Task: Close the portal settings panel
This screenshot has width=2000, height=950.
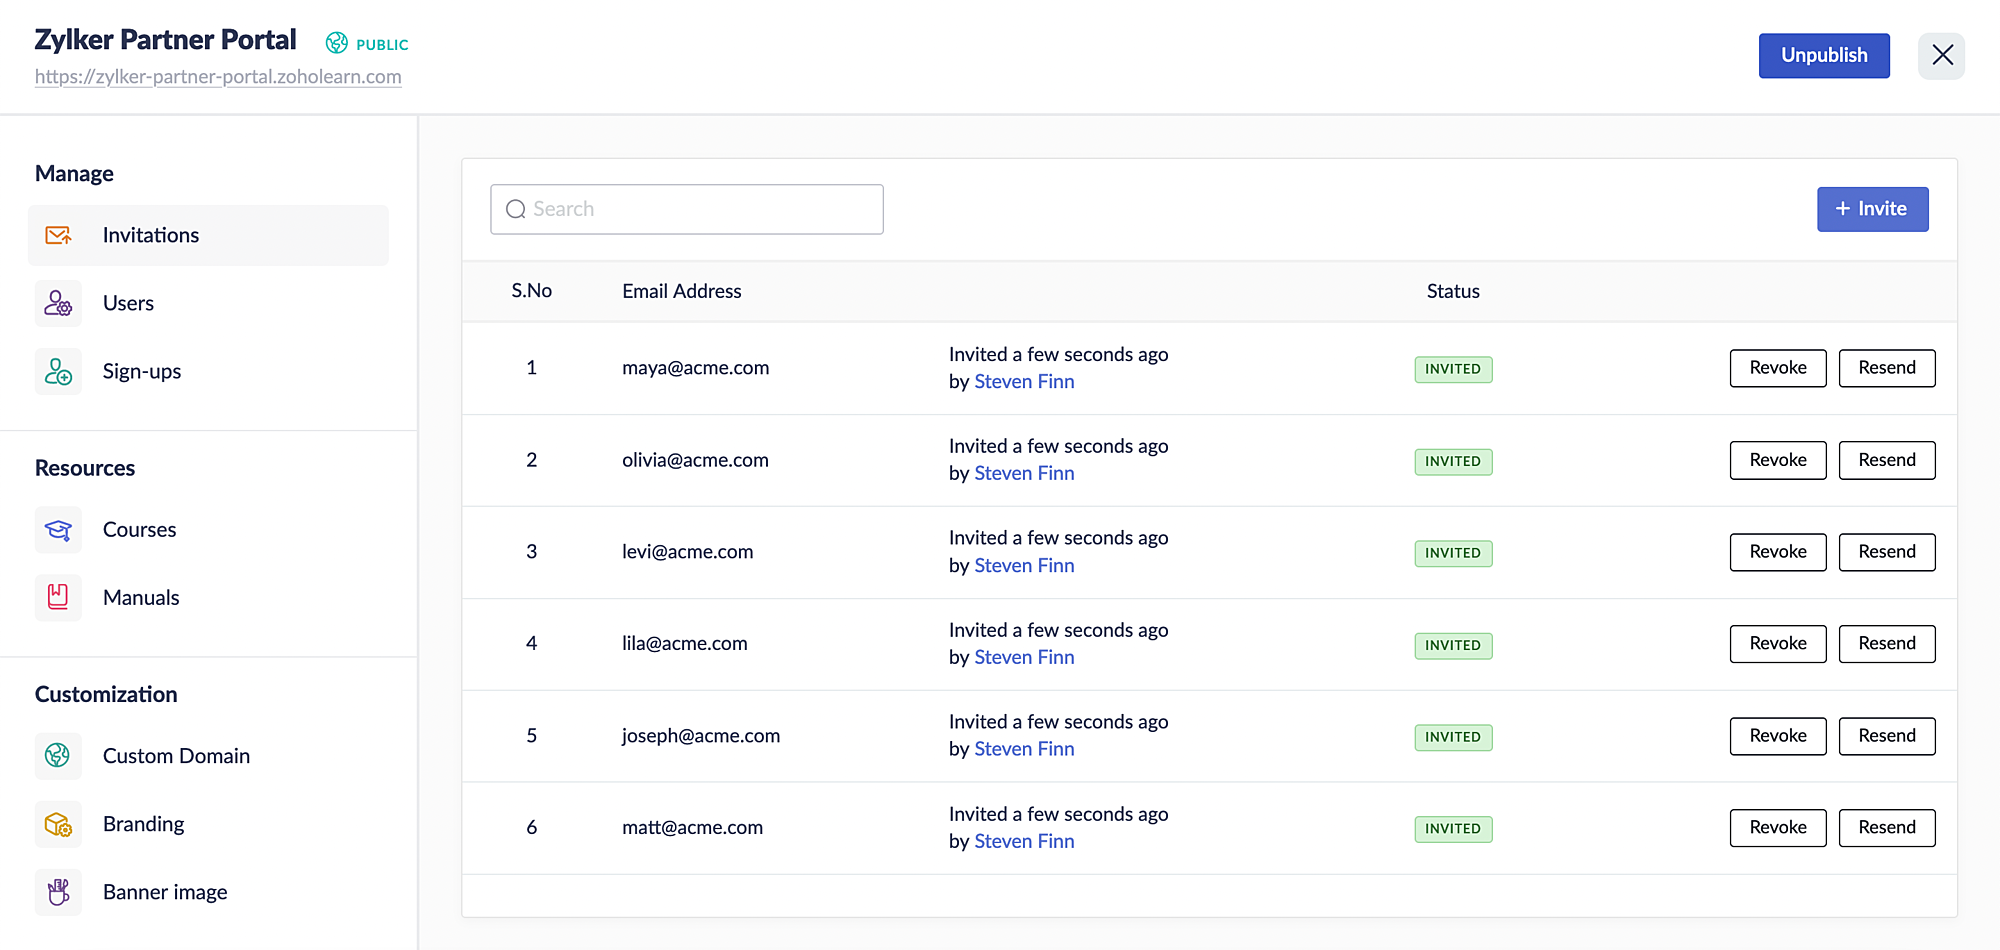Action: [1942, 55]
